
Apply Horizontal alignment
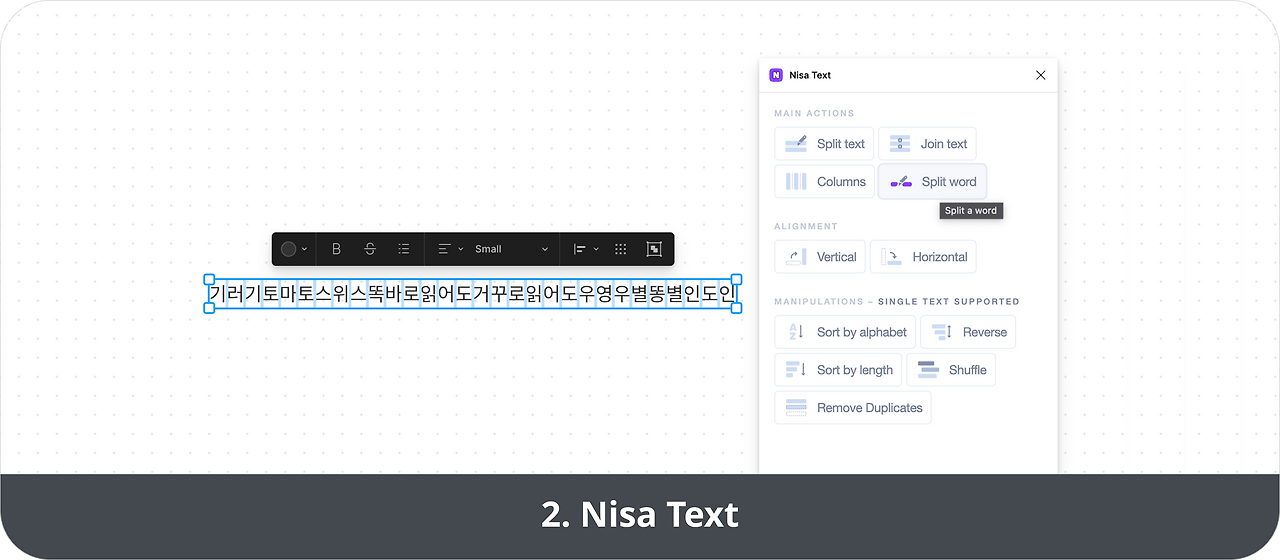[923, 257]
